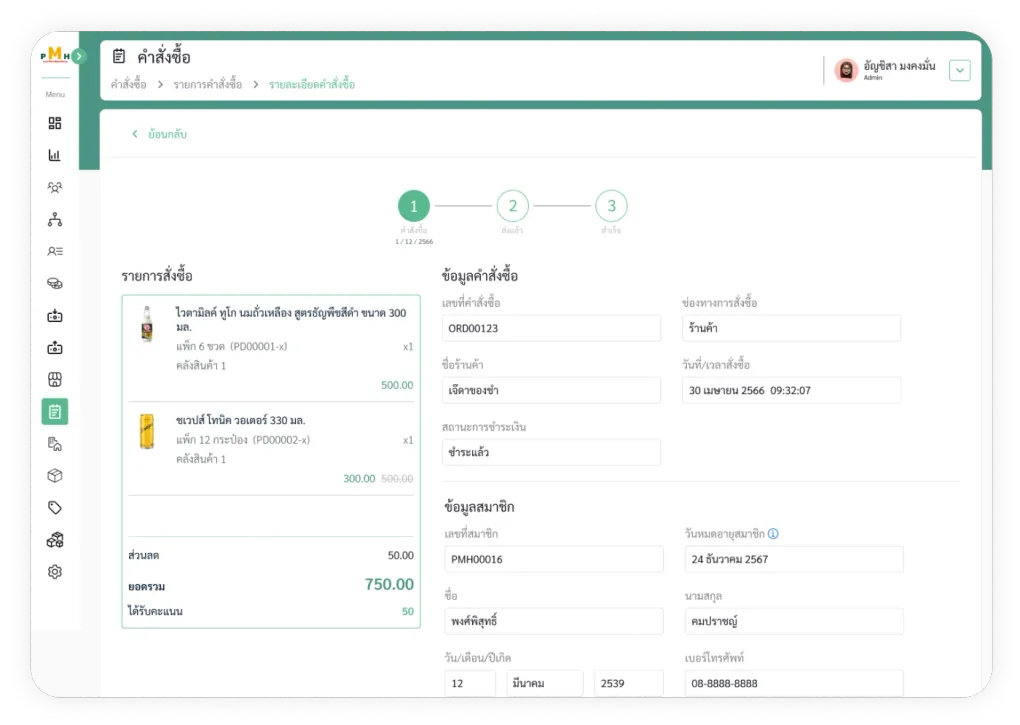Click the เจ๊ดาของชำ shop name field
1020x725 pixels.
pyautogui.click(x=551, y=390)
